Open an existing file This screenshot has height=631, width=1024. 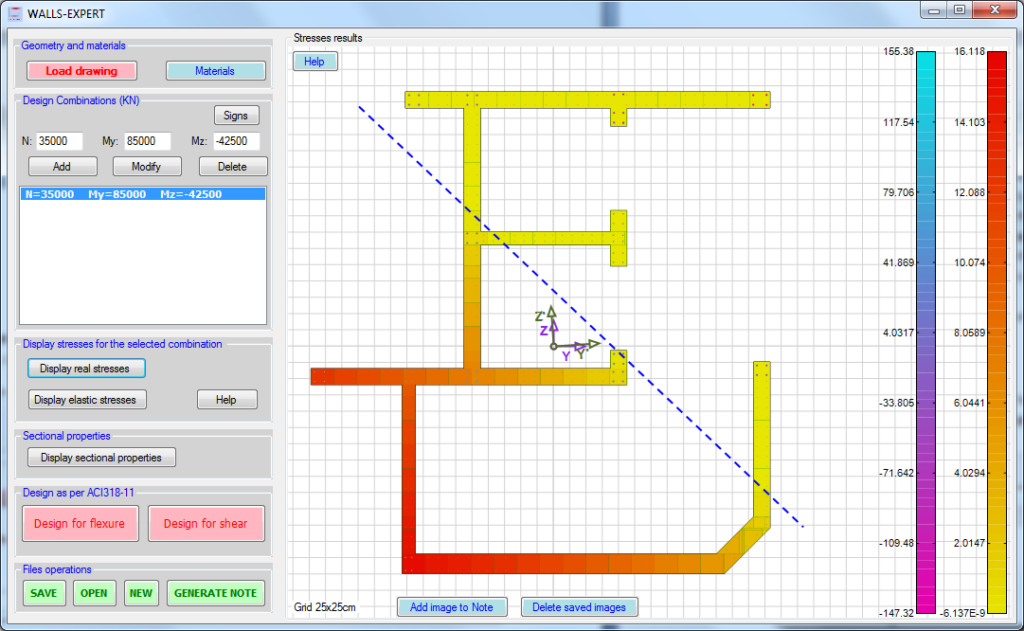94,593
